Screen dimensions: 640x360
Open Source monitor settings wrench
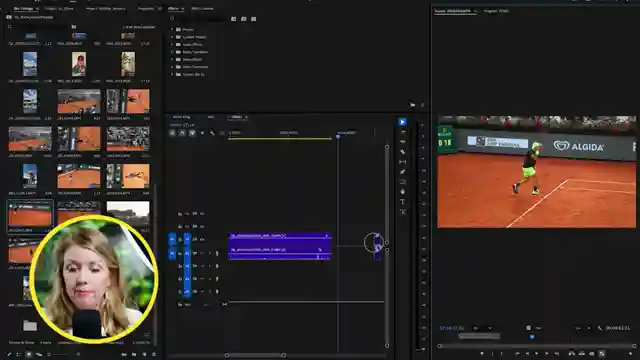coord(600,328)
